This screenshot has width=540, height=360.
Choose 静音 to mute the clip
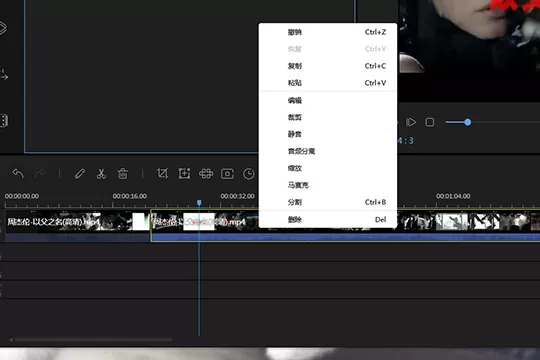(x=328, y=134)
